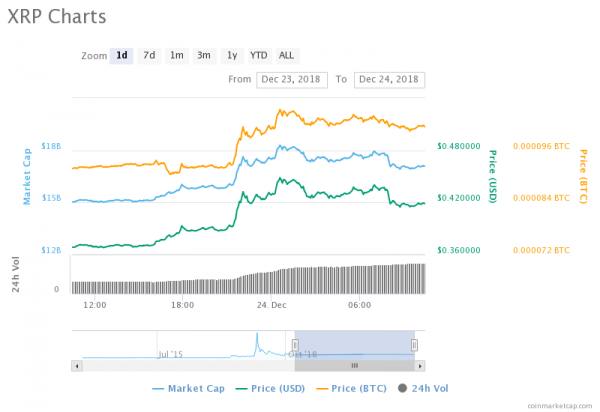The height and width of the screenshot is (412, 600).
Task: Grab the right navigator range handle
Action: pyautogui.click(x=414, y=345)
